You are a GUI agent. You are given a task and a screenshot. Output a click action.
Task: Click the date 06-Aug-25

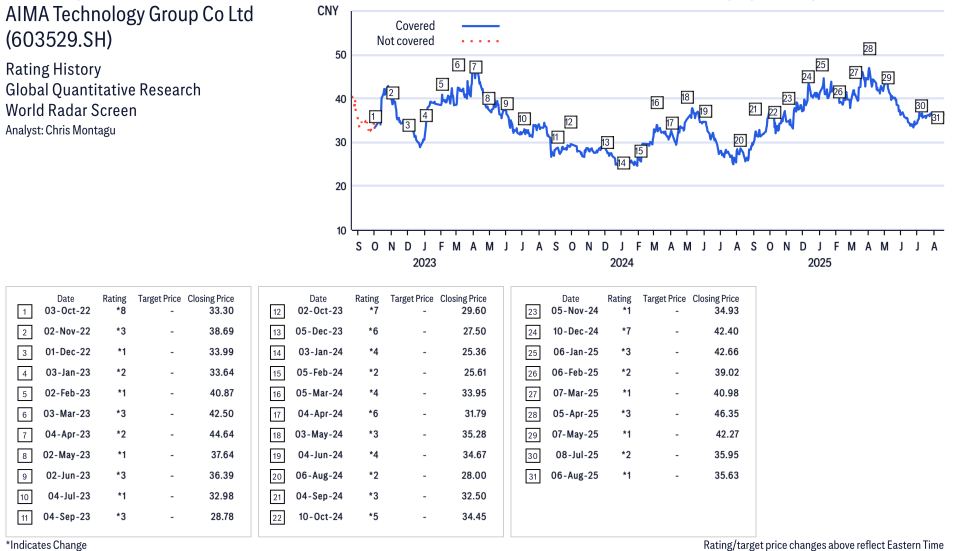click(574, 476)
